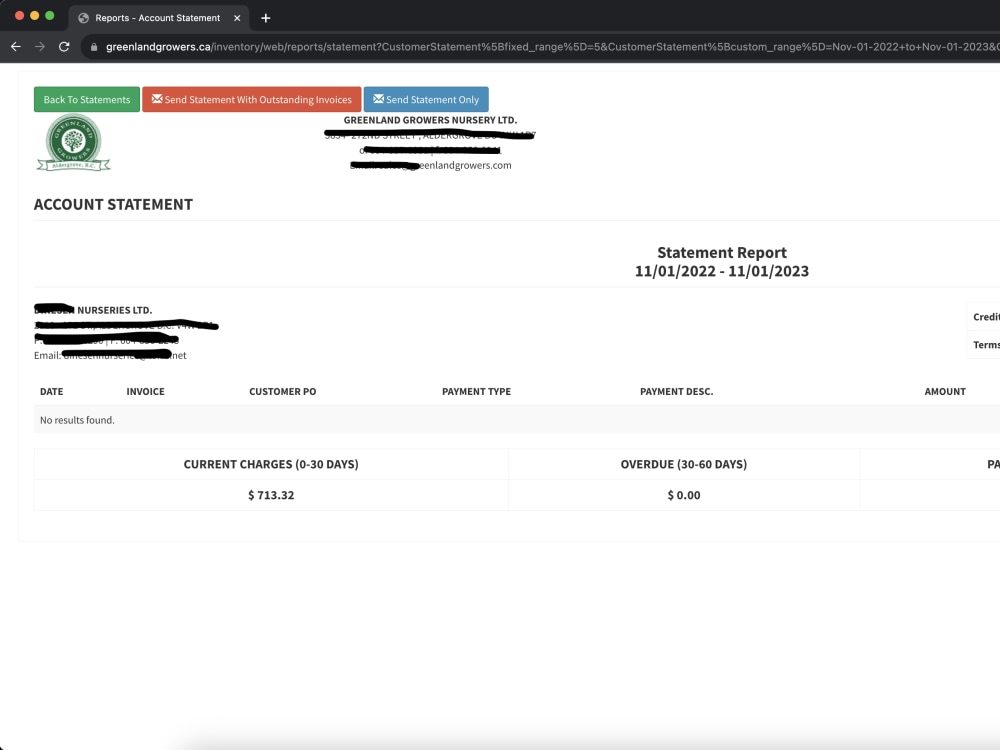
Task: Click the Statement Report title
Action: [722, 253]
